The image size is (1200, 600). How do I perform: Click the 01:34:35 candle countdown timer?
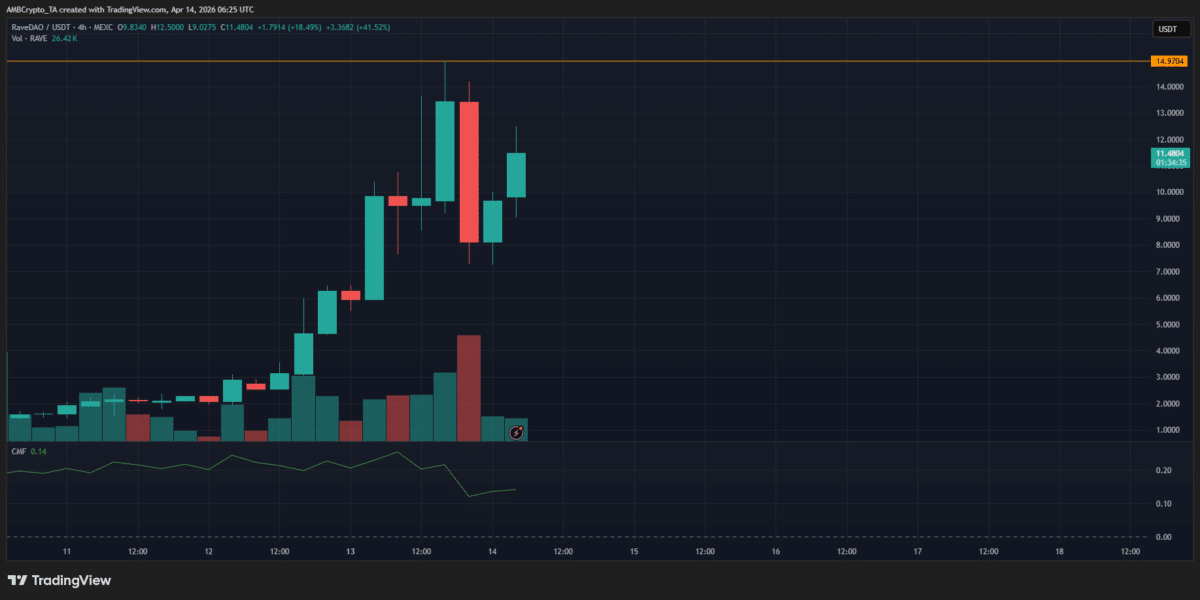pos(1170,163)
